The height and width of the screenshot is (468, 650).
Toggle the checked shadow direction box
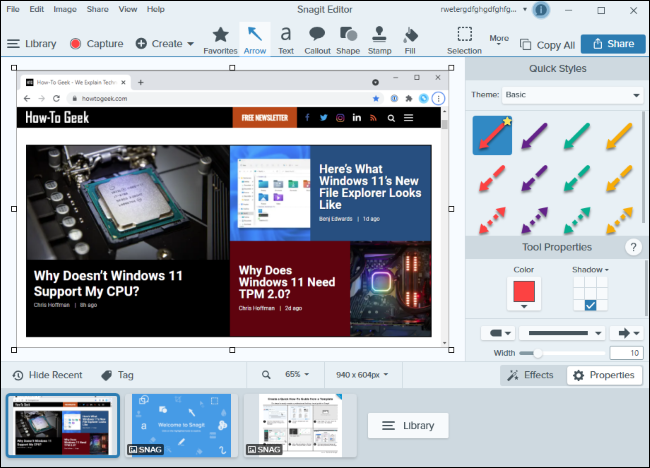coord(590,306)
